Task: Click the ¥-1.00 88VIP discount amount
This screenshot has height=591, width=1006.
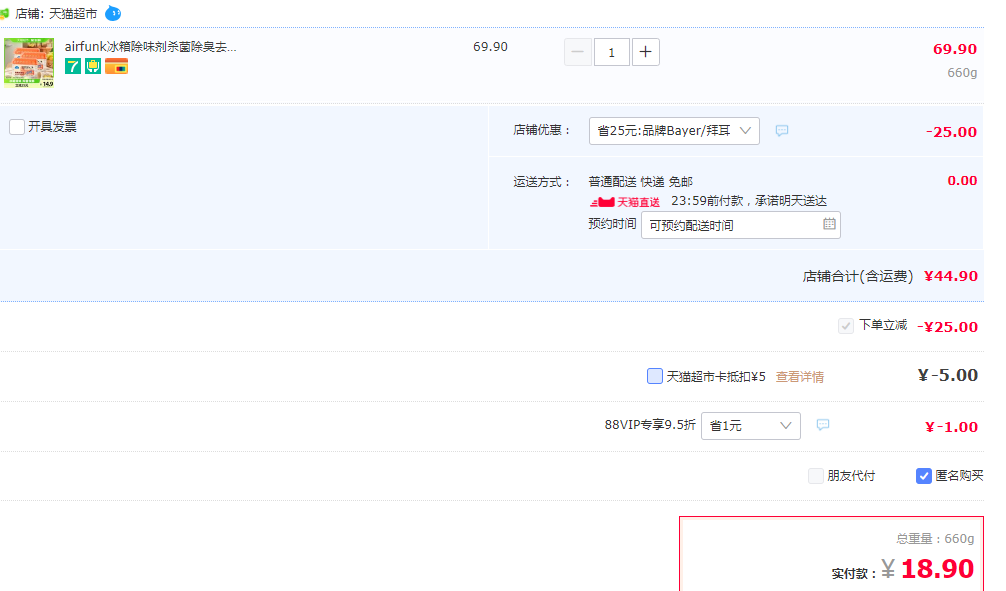Action: (951, 427)
